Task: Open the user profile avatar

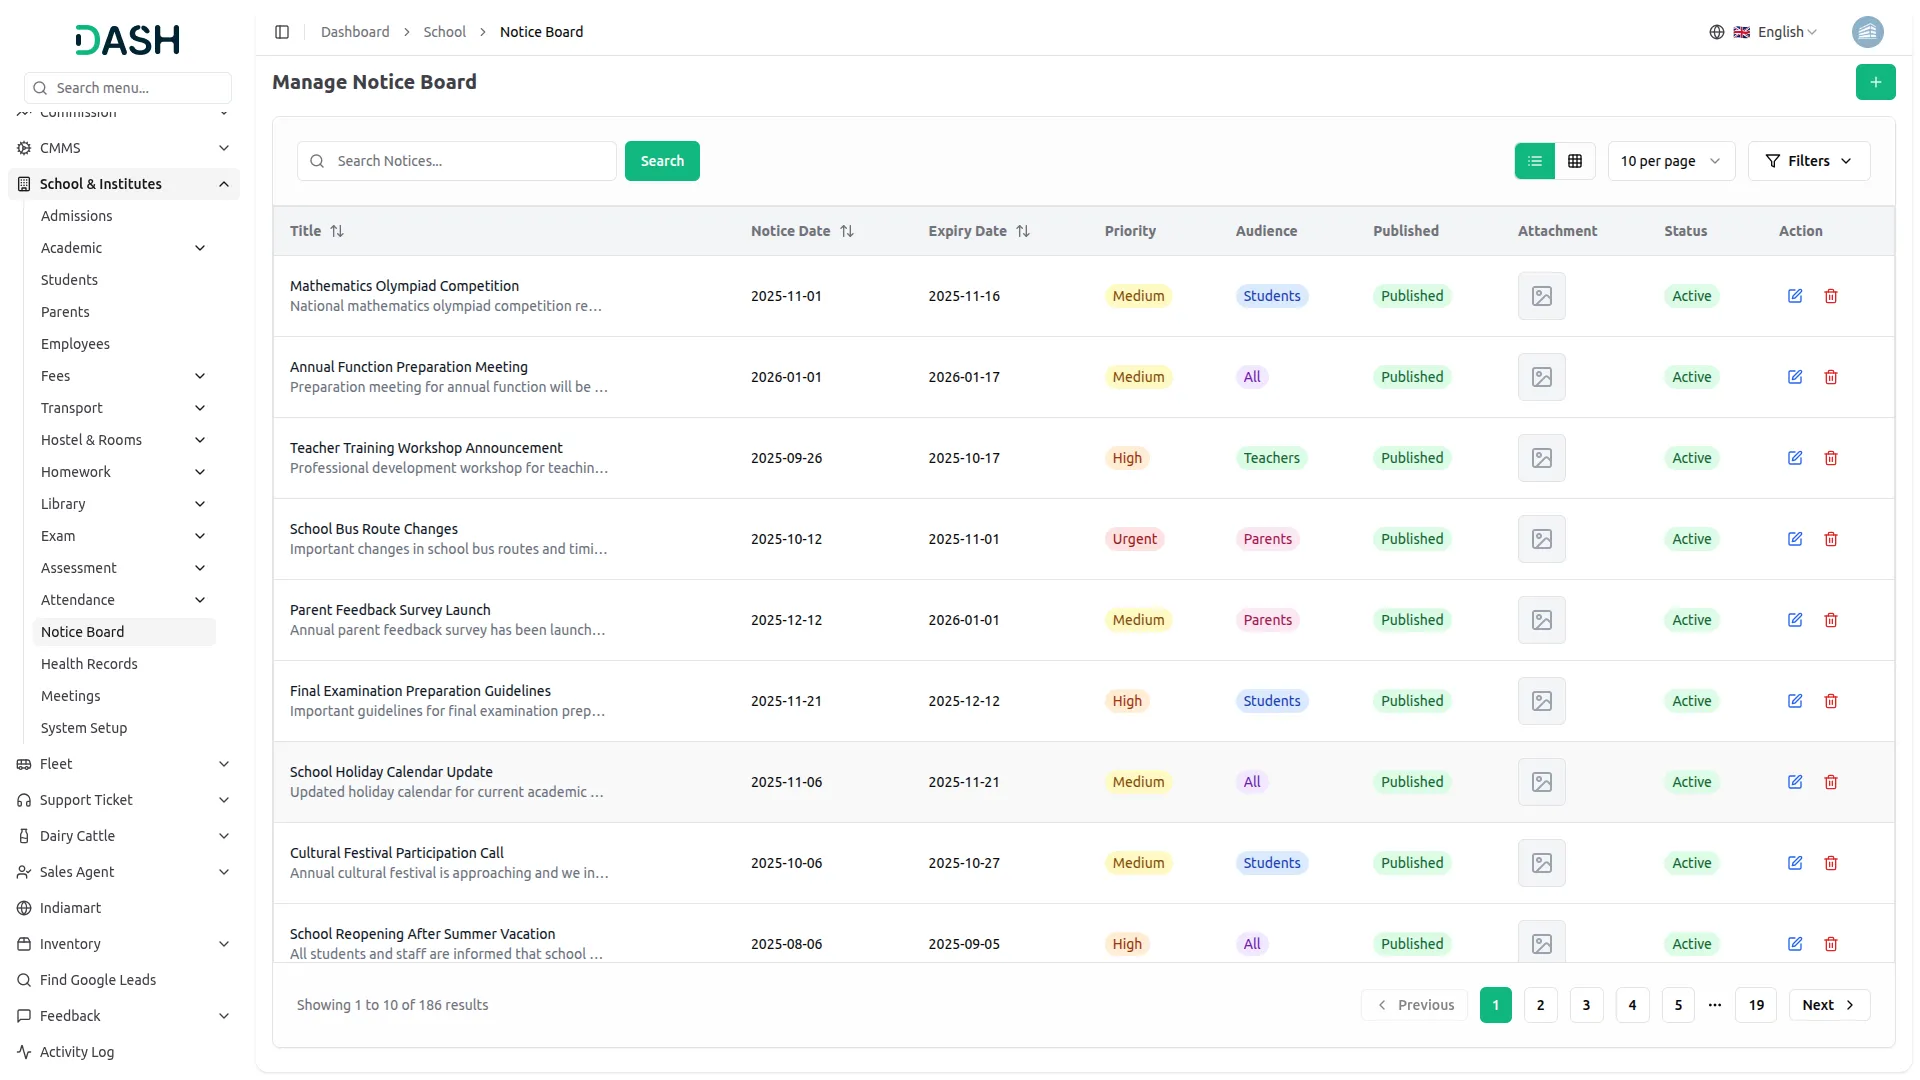Action: tap(1867, 32)
